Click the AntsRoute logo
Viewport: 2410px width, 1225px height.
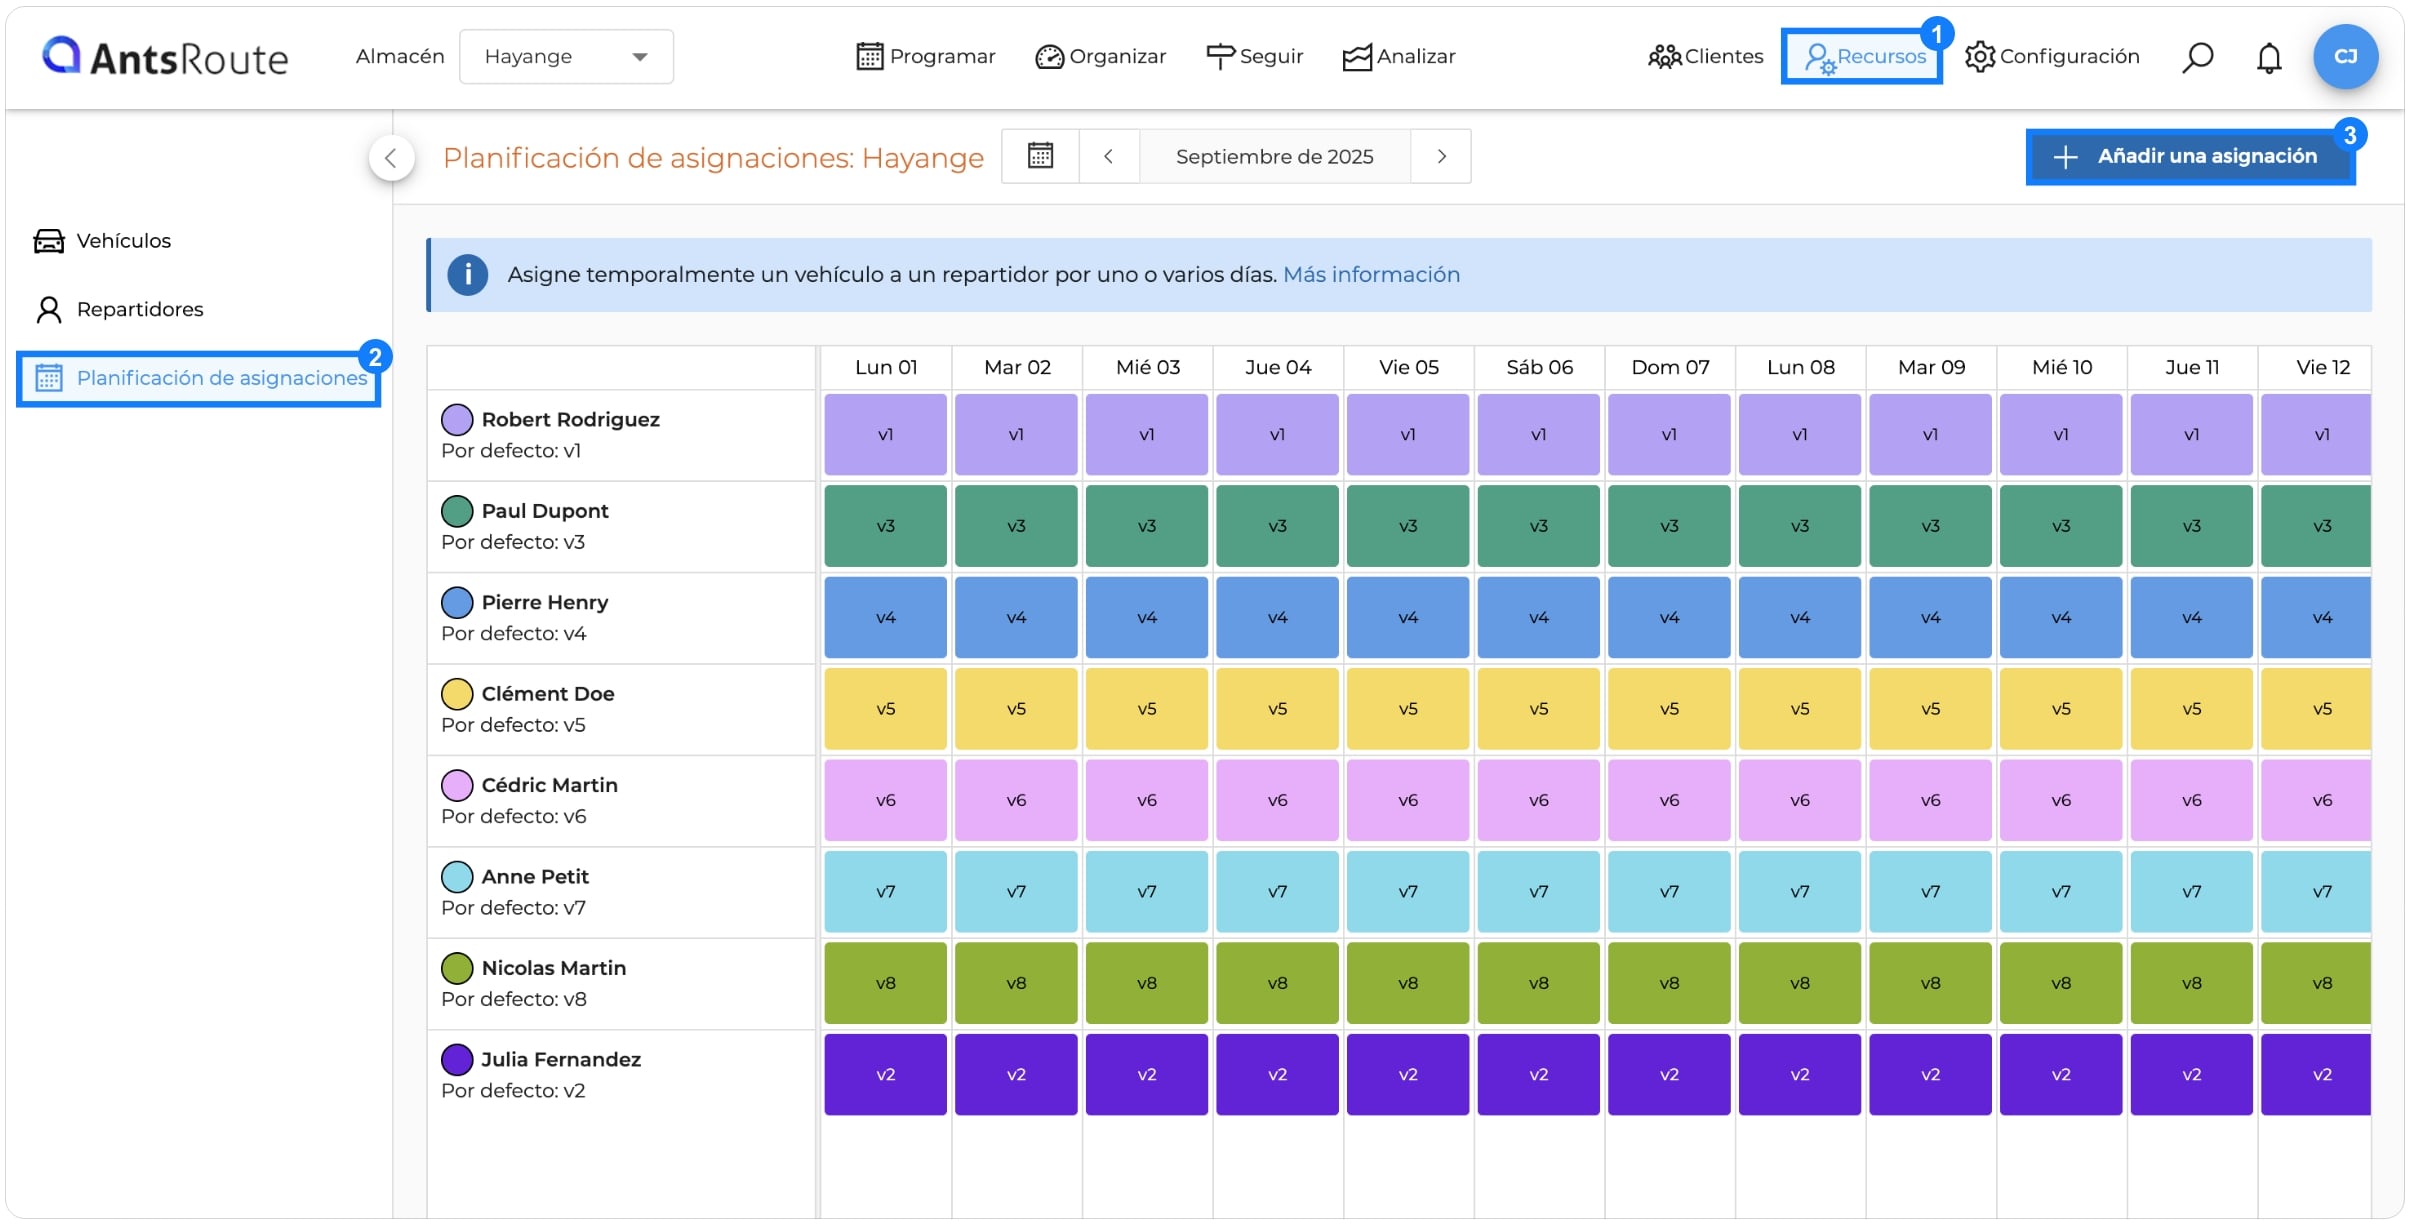[x=165, y=57]
